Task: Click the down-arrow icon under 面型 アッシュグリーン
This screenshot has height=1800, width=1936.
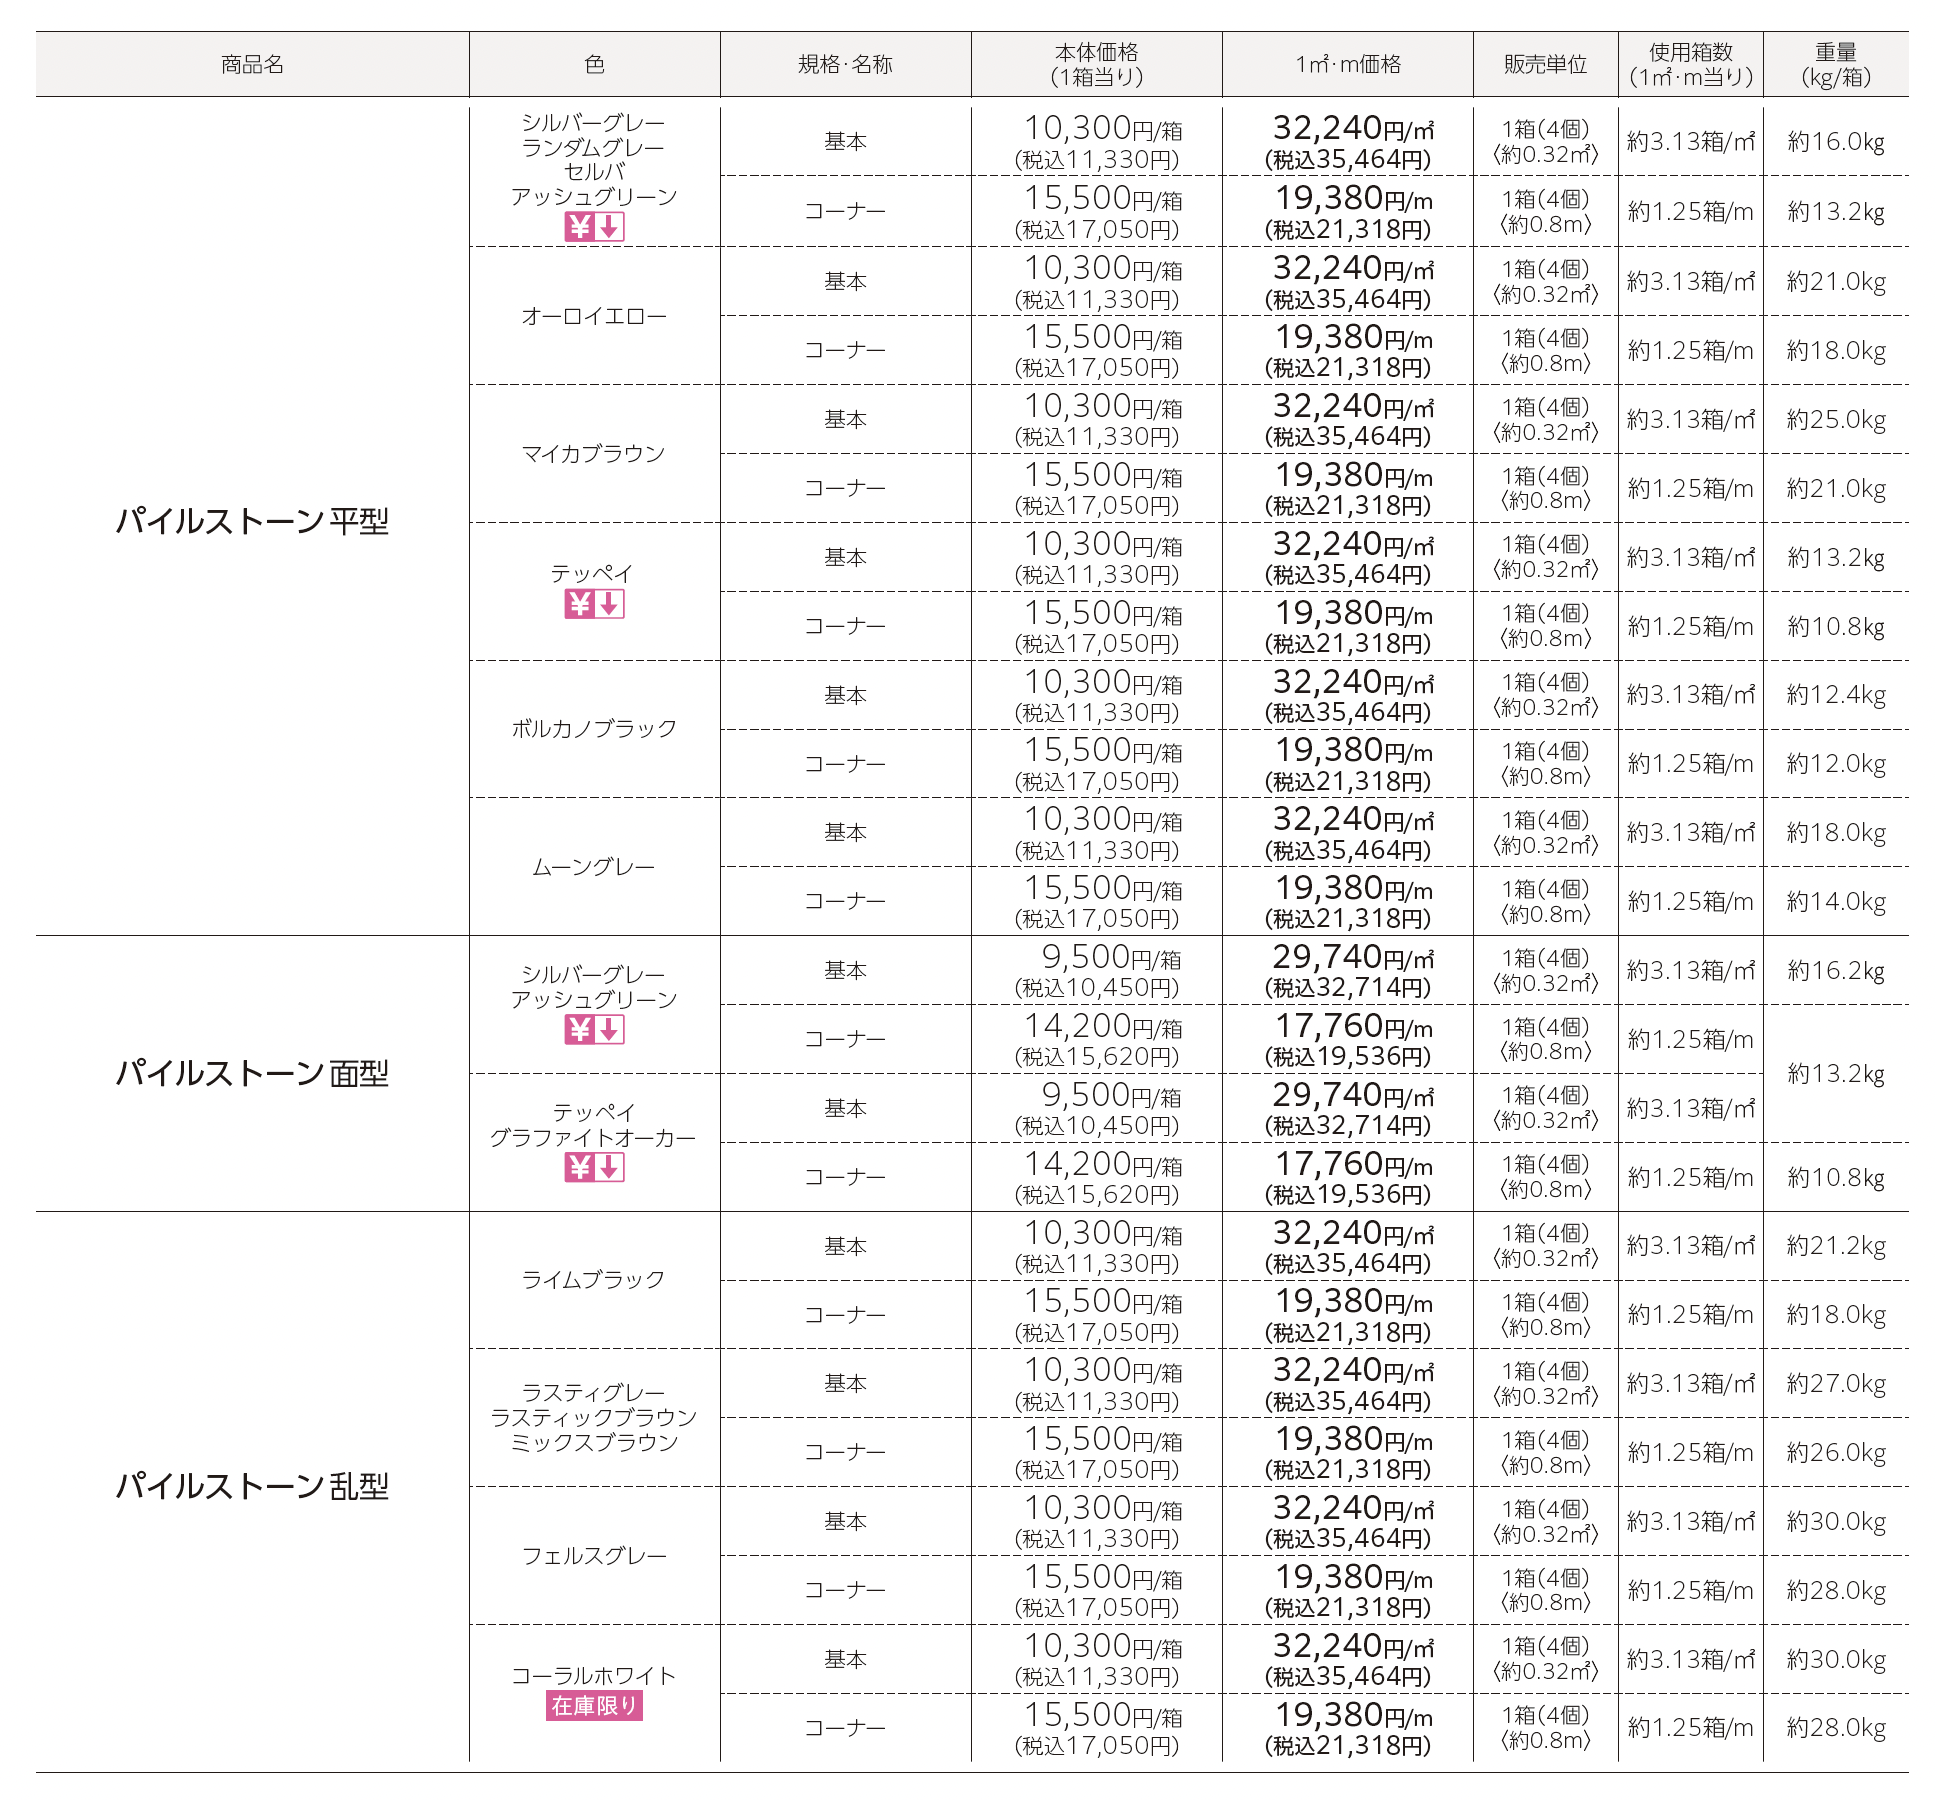Action: pos(610,1029)
